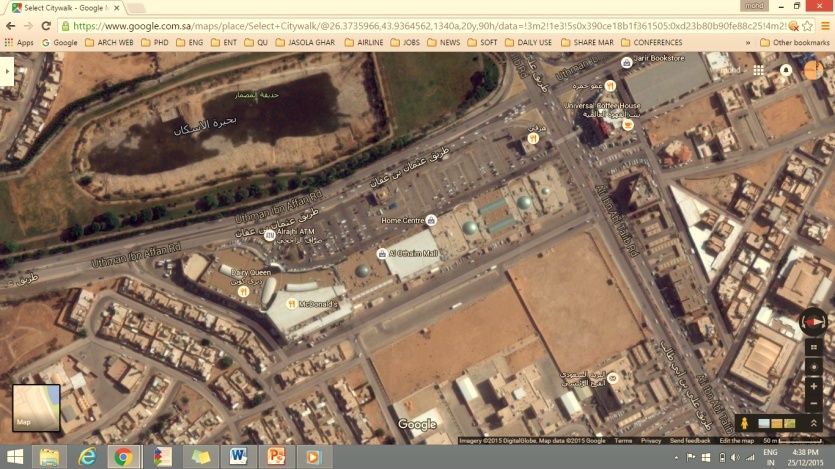Viewport: 835px width, 469px height.
Task: Open the CONFERENCES bookmark folder
Action: 653,43
